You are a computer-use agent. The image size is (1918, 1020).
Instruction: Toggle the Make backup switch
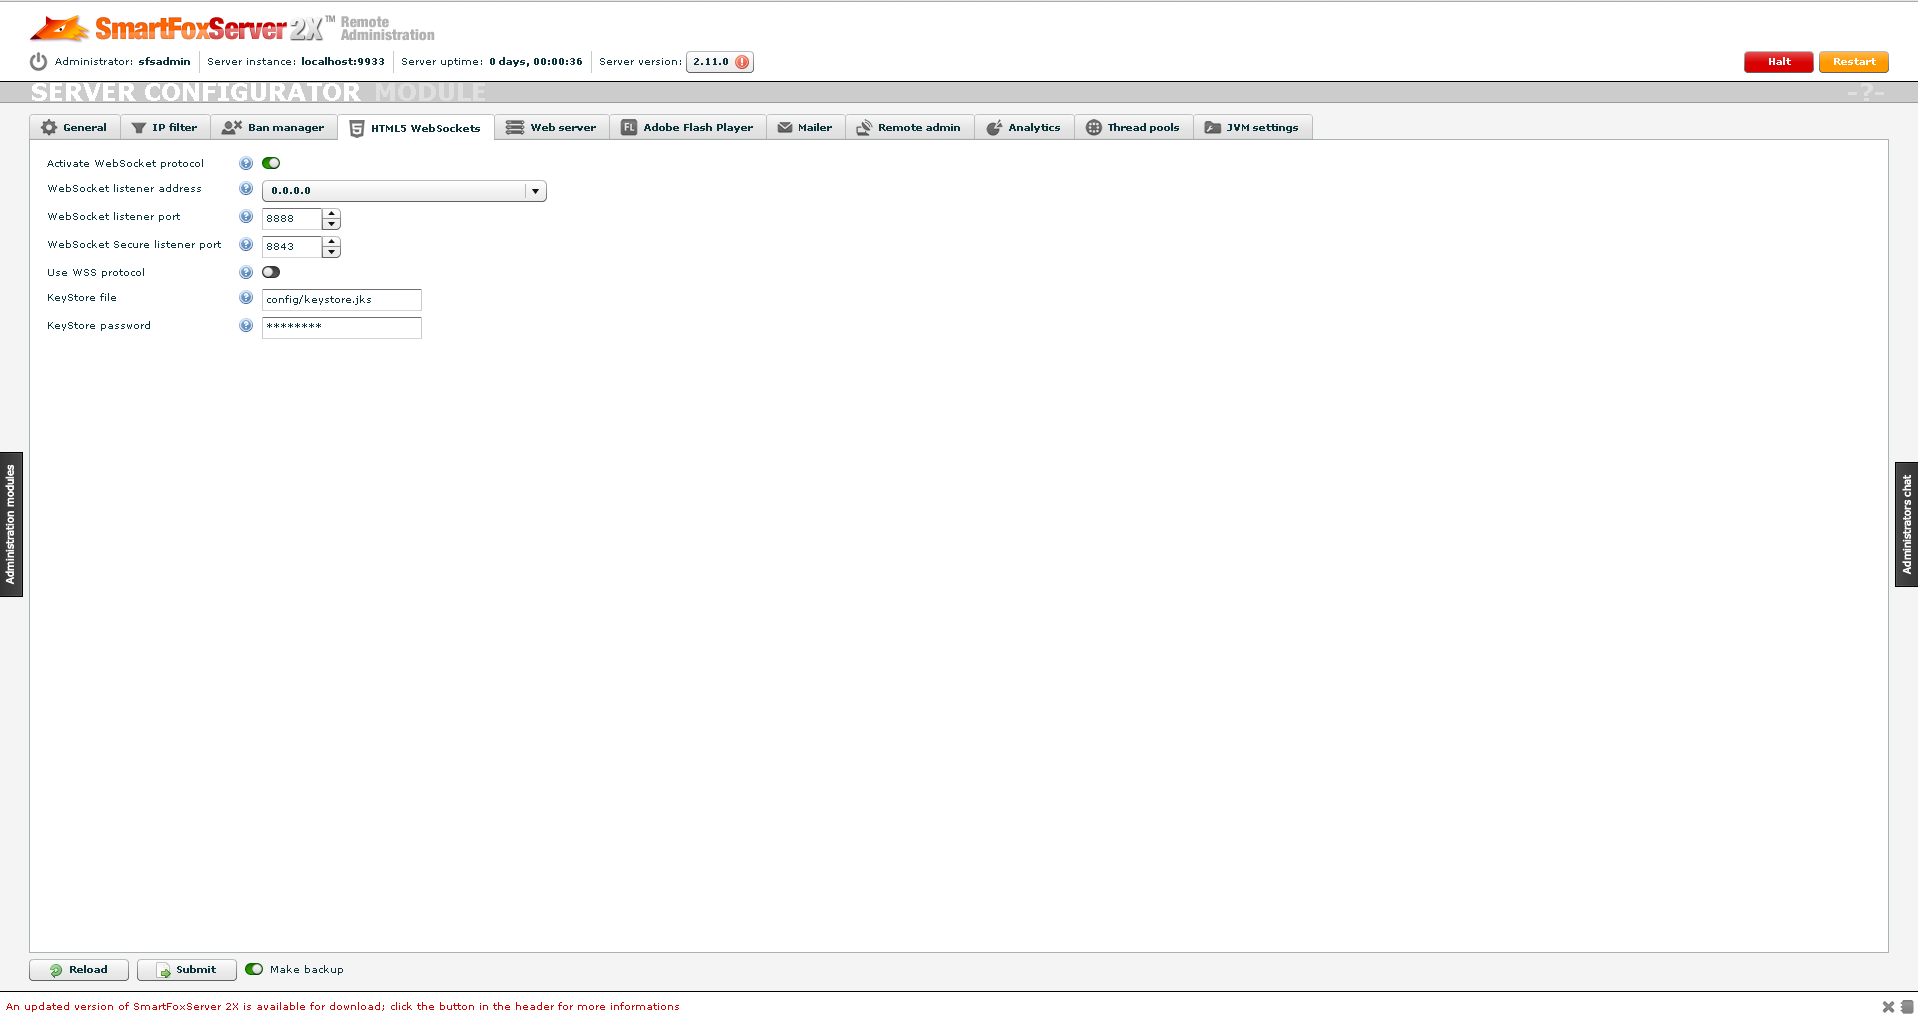(254, 969)
